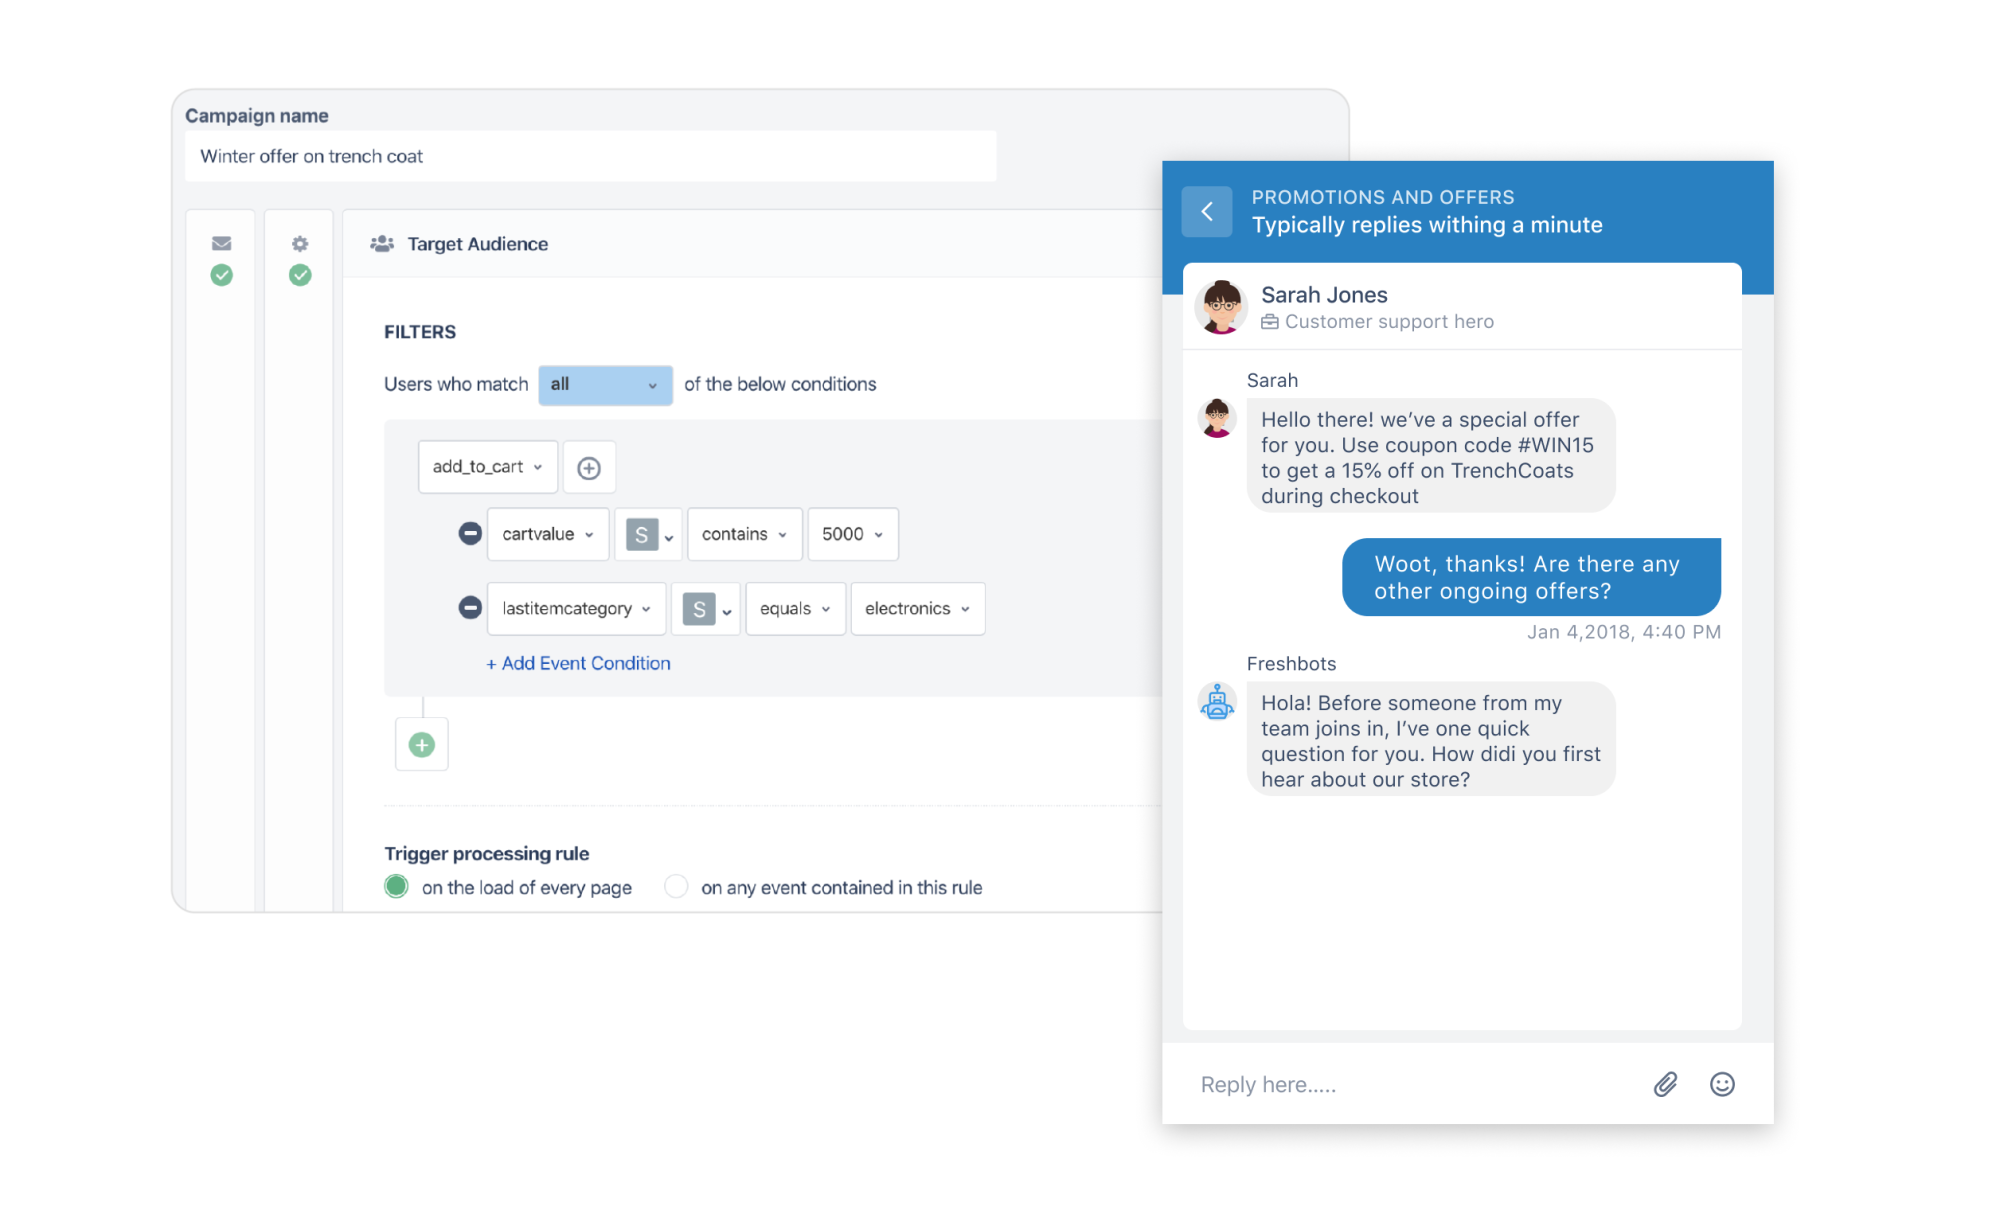2000x1218 pixels.
Task: Select 'on the load of every page' trigger
Action: [397, 886]
